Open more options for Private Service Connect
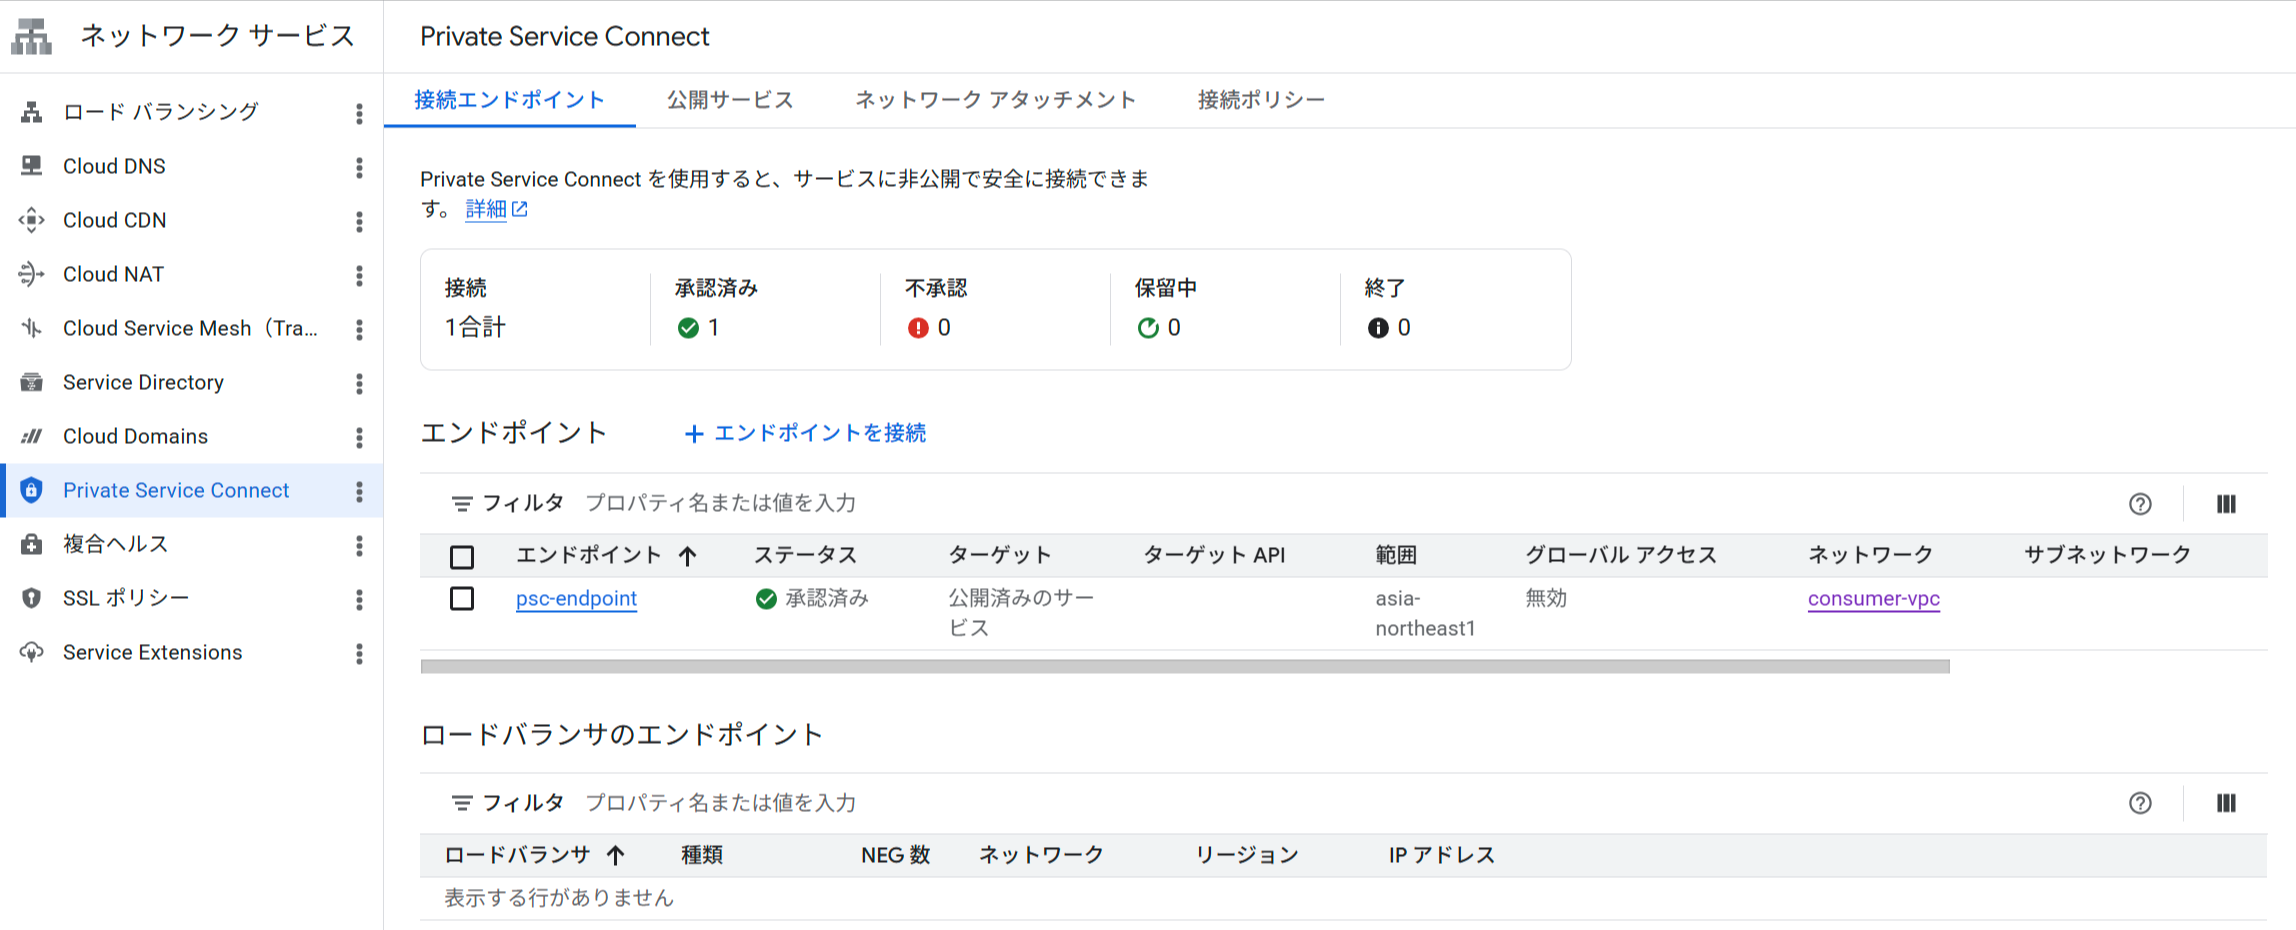The width and height of the screenshot is (2296, 930). click(359, 490)
